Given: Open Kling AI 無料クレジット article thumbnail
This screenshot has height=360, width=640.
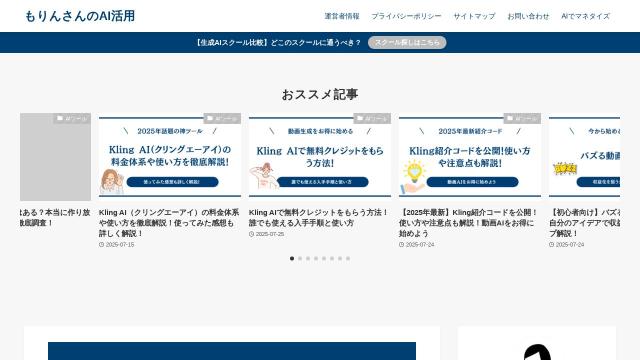Looking at the screenshot, I should click(320, 157).
